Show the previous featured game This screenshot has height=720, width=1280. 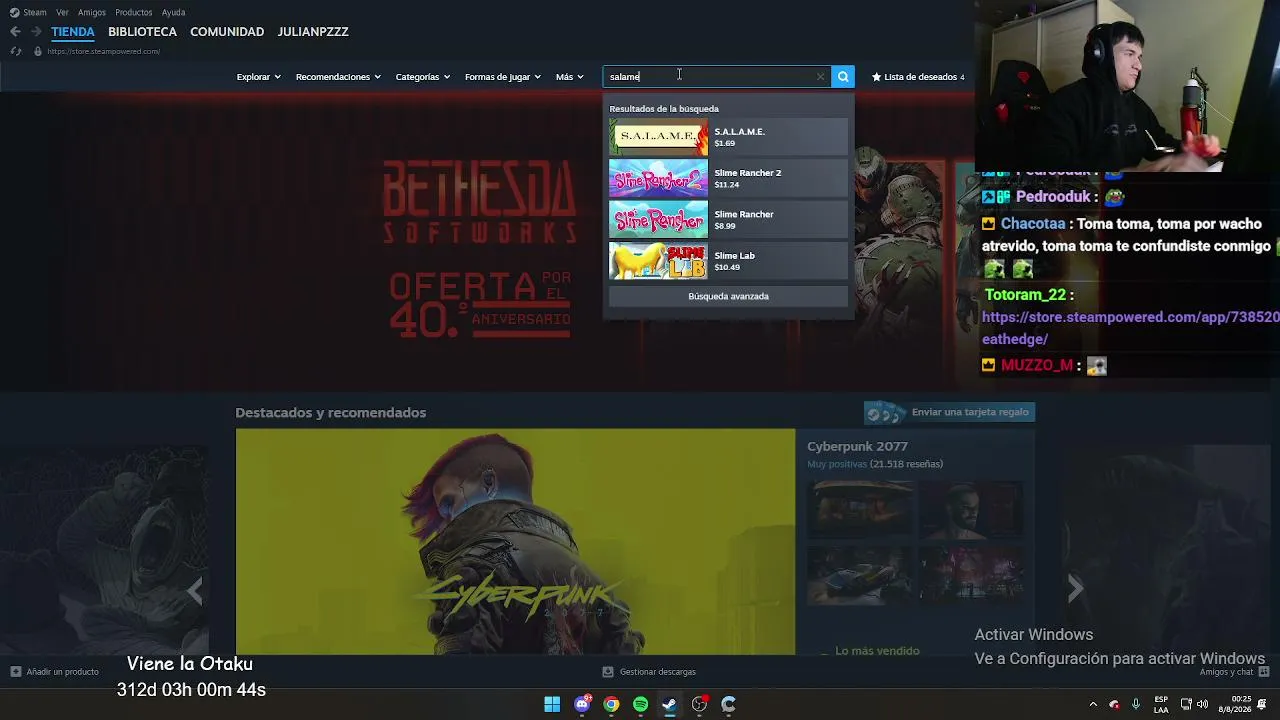point(195,590)
